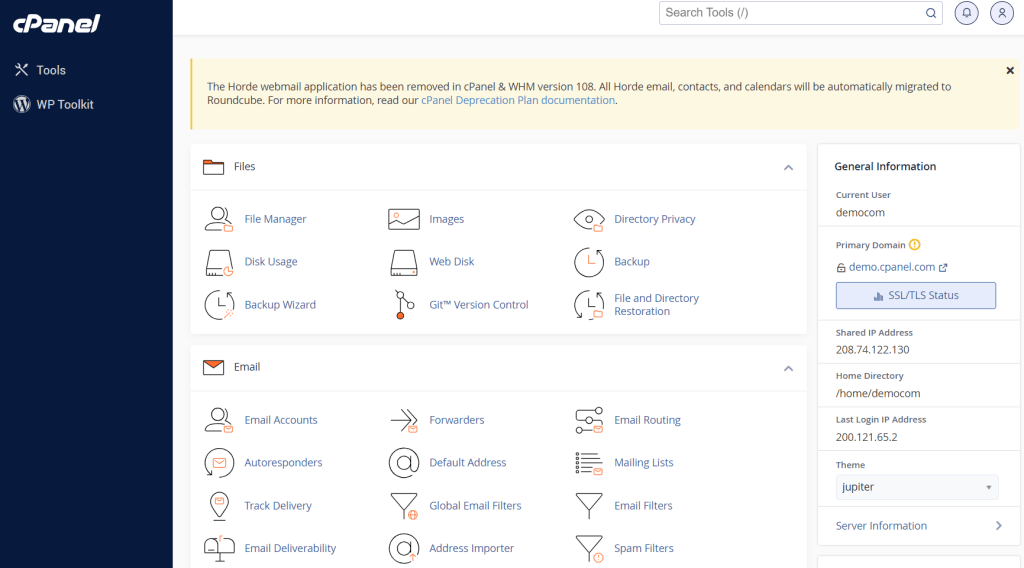The image size is (1024, 568).
Task: Click the SSL/TLS Status button
Action: click(916, 296)
